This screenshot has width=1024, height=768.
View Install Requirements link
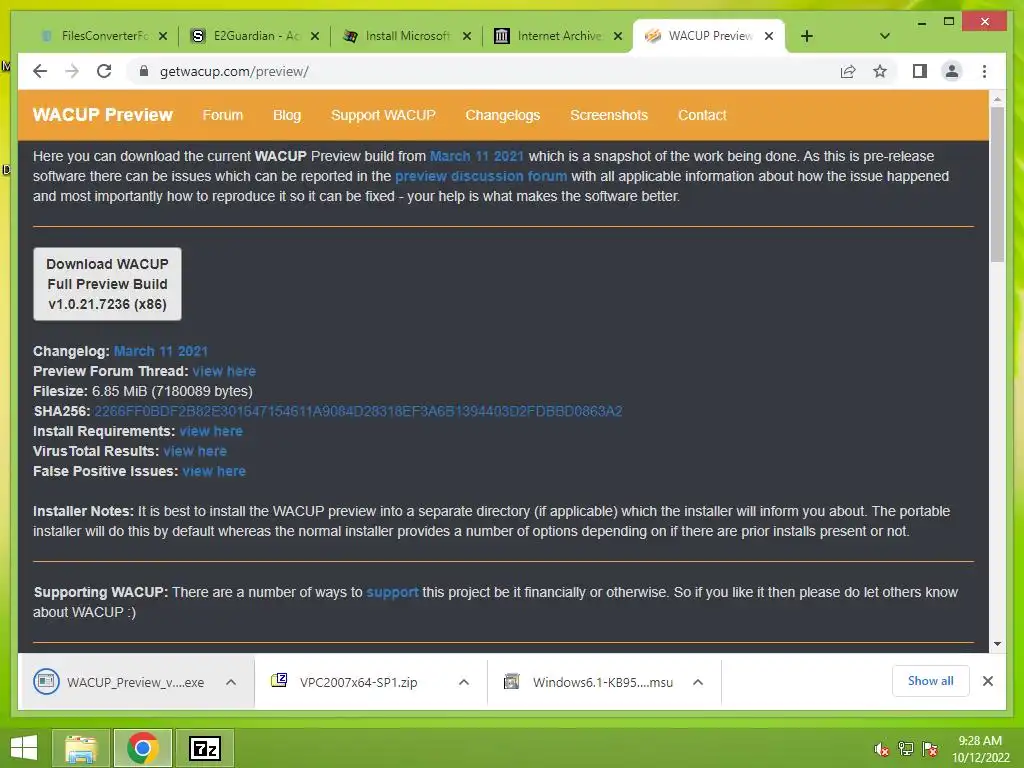click(211, 431)
